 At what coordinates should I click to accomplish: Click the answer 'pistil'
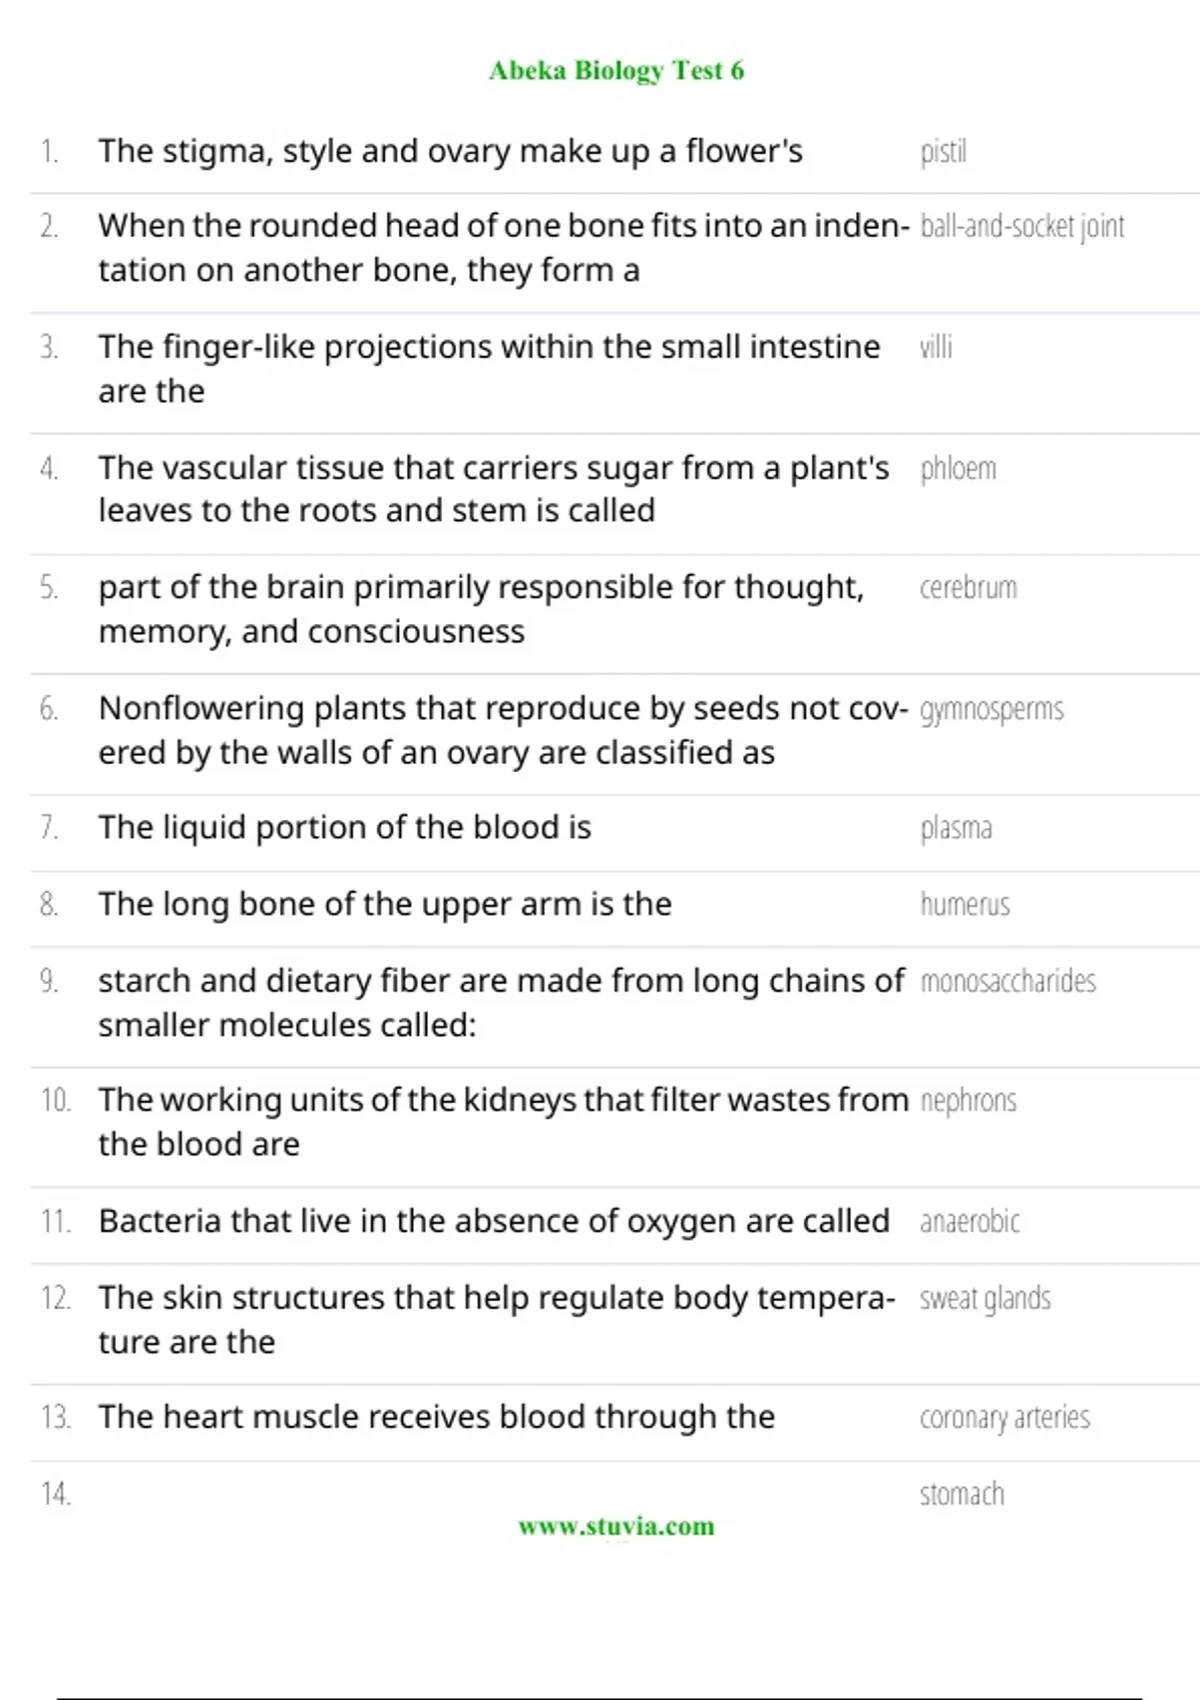tap(943, 152)
